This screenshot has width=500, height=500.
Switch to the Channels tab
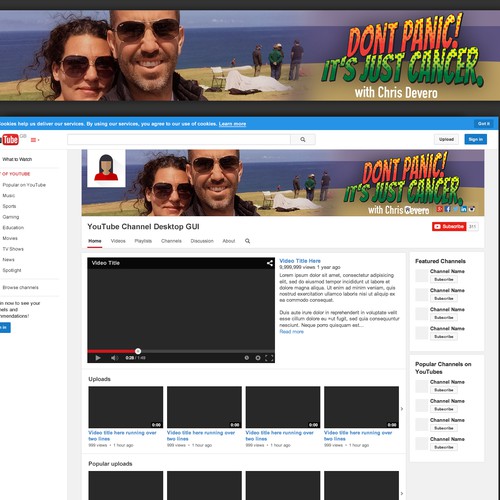(x=171, y=241)
